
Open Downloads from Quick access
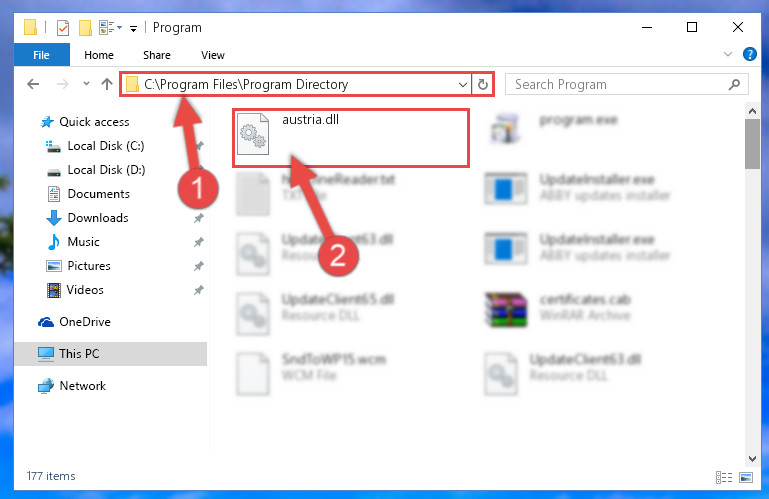(98, 218)
